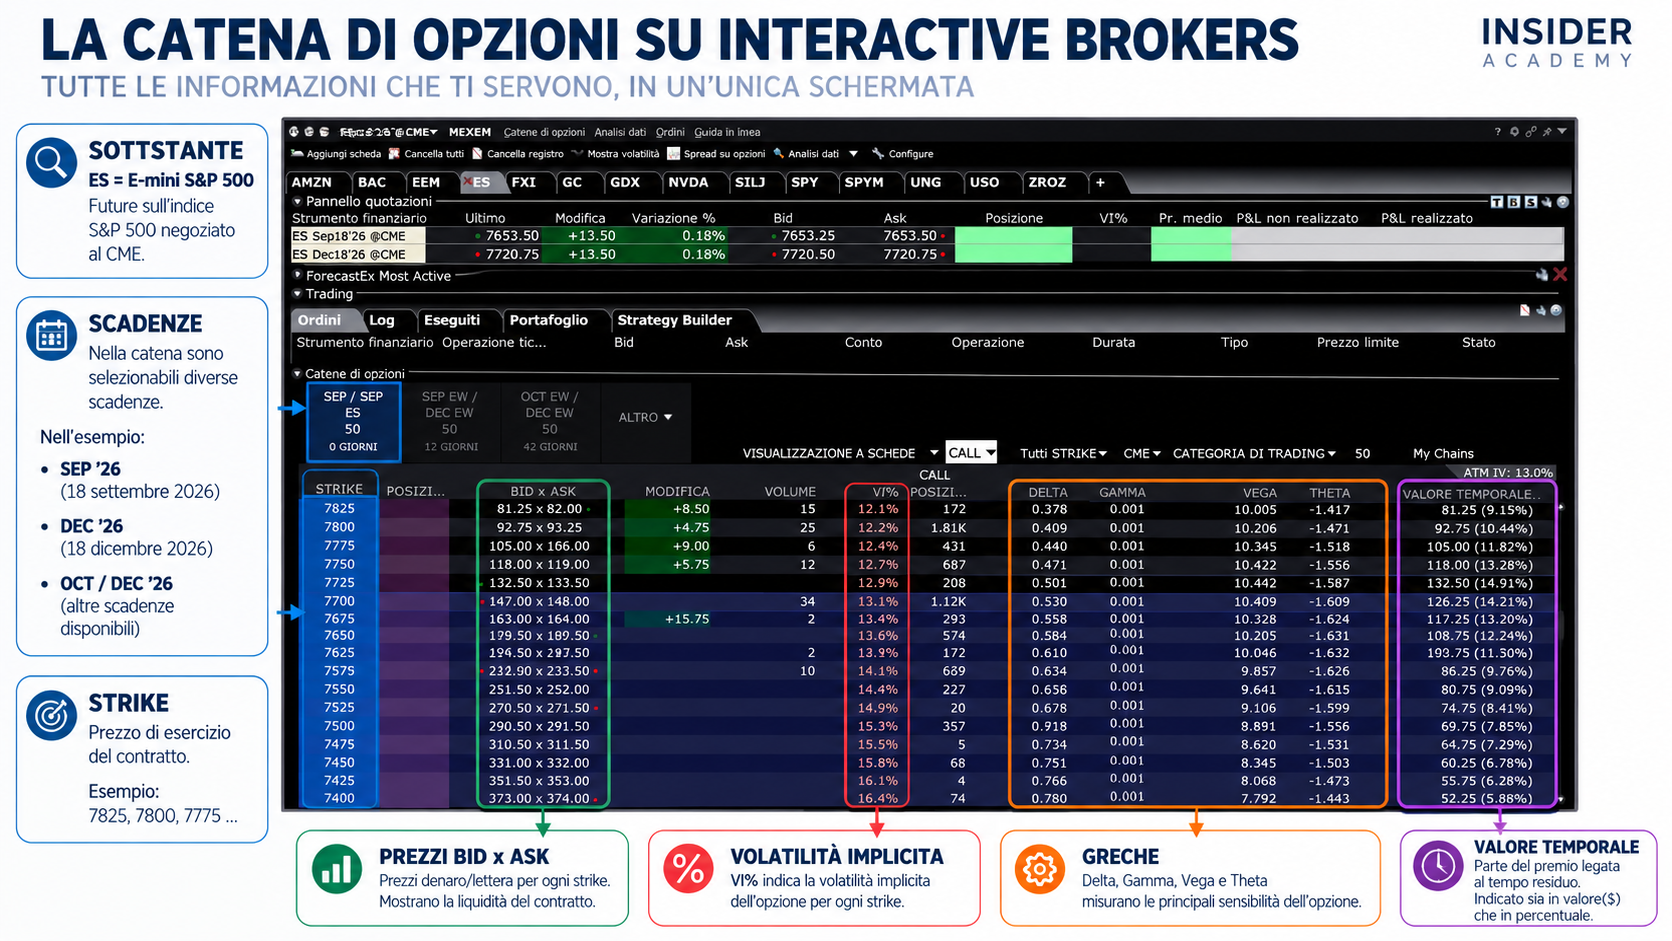Collapse the Catene di opzioni section
Image resolution: width=1672 pixels, height=941 pixels.
(x=297, y=374)
